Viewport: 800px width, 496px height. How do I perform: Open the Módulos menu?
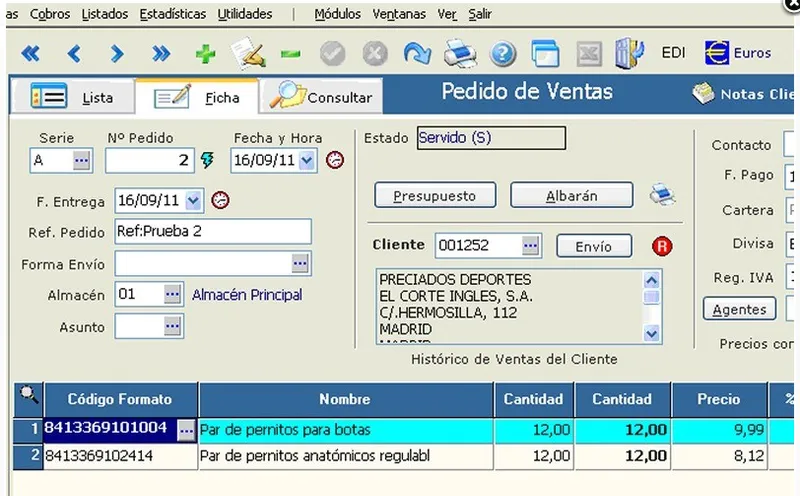tap(337, 14)
